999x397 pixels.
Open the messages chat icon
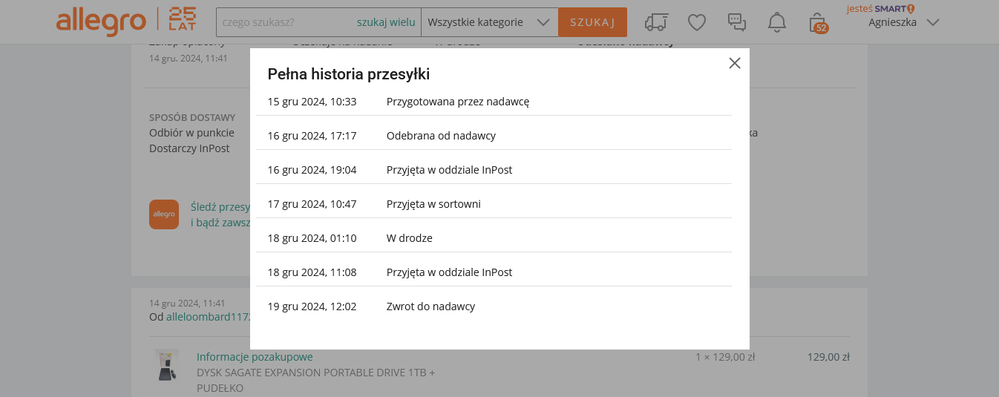point(737,22)
